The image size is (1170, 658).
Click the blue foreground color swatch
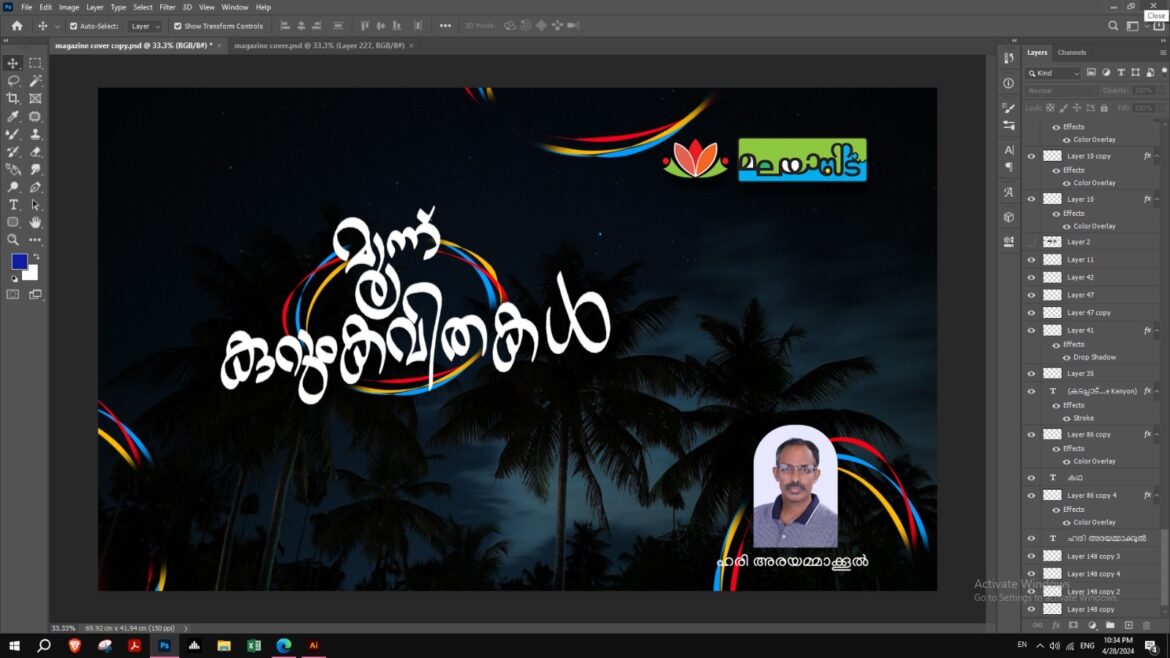coord(19,261)
